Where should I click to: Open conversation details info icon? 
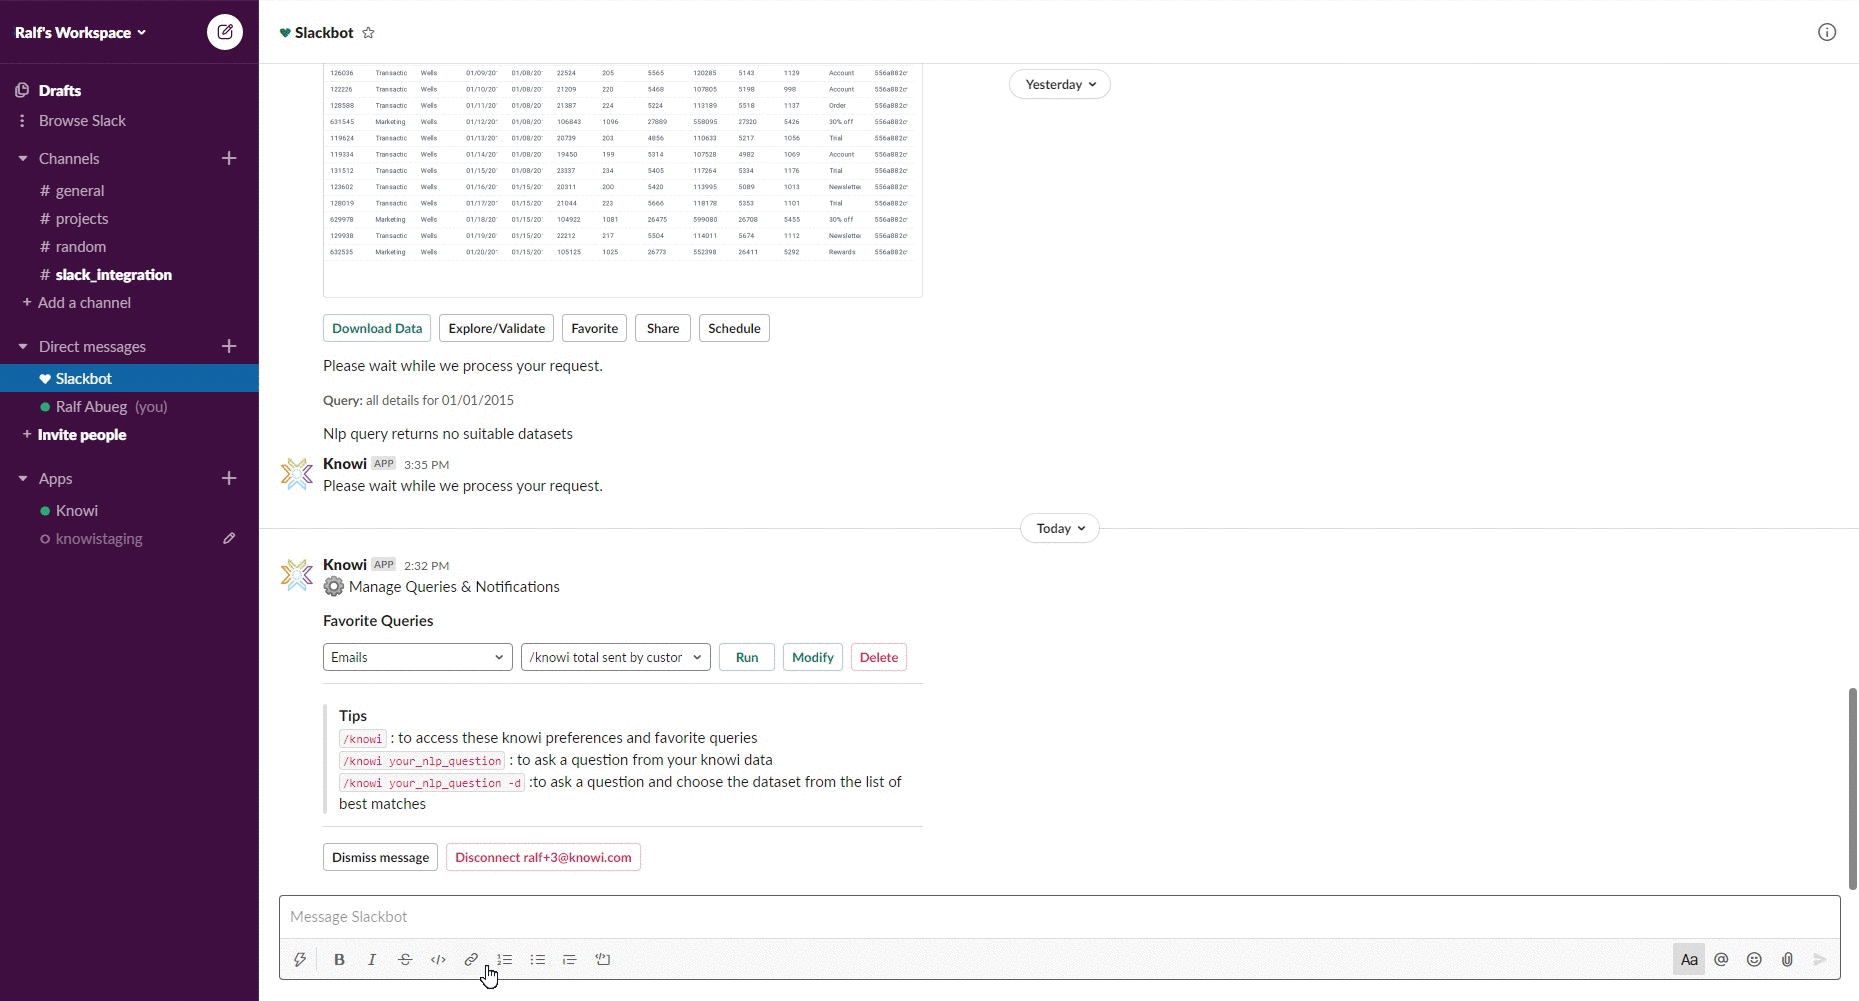pos(1826,32)
